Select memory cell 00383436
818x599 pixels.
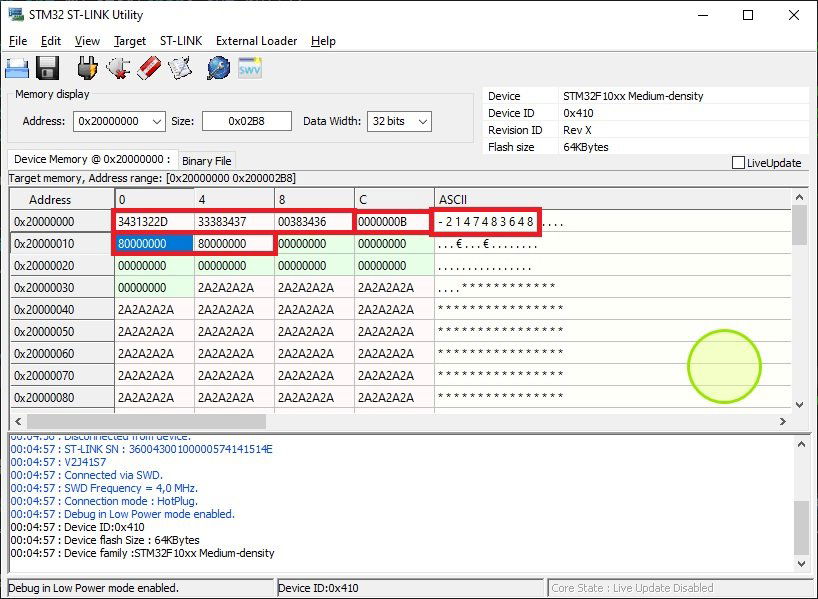[x=314, y=222]
